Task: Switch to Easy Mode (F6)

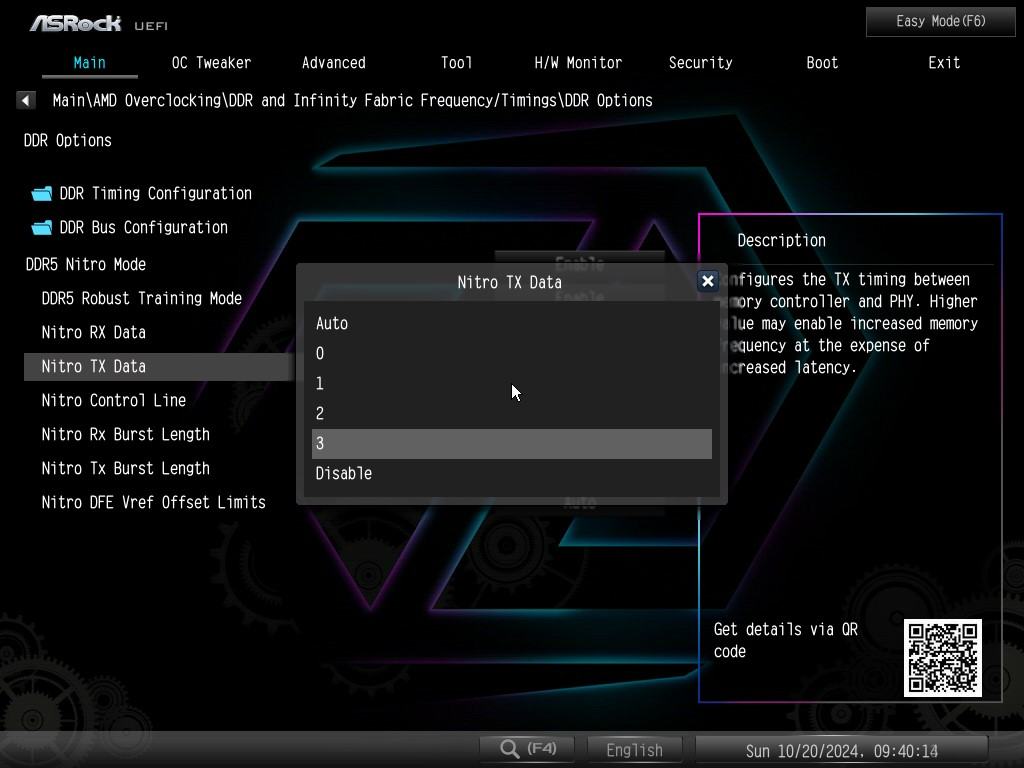Action: click(940, 22)
